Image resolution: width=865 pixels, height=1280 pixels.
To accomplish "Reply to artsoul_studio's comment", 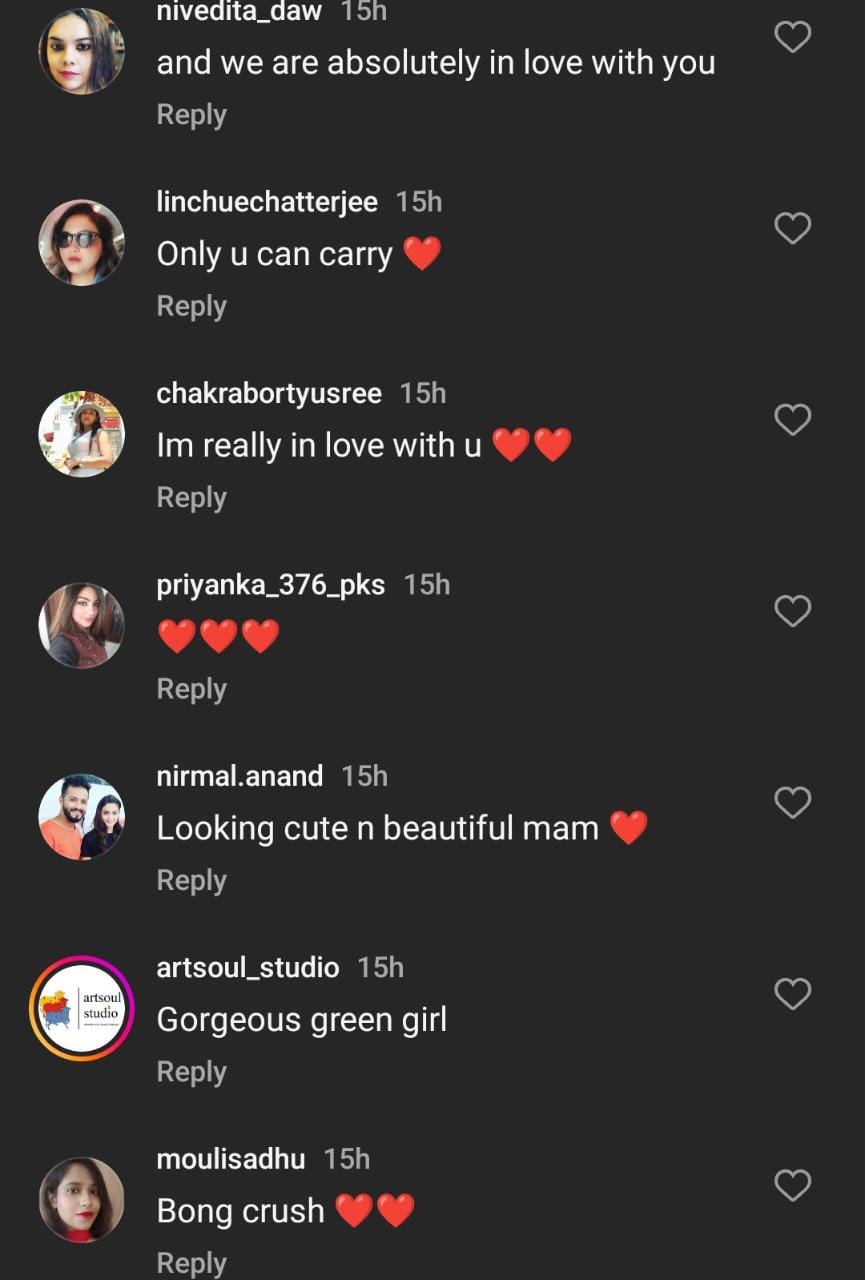I will [x=191, y=1071].
